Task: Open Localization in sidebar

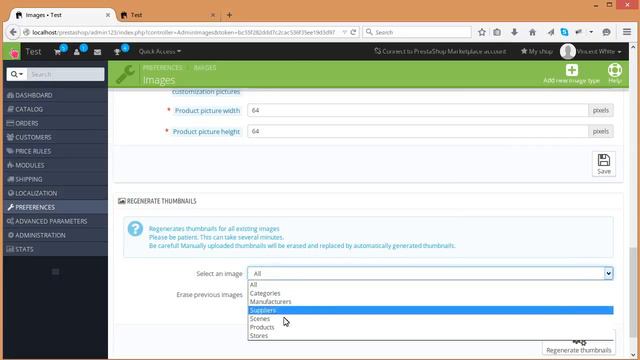Action: [56, 193]
